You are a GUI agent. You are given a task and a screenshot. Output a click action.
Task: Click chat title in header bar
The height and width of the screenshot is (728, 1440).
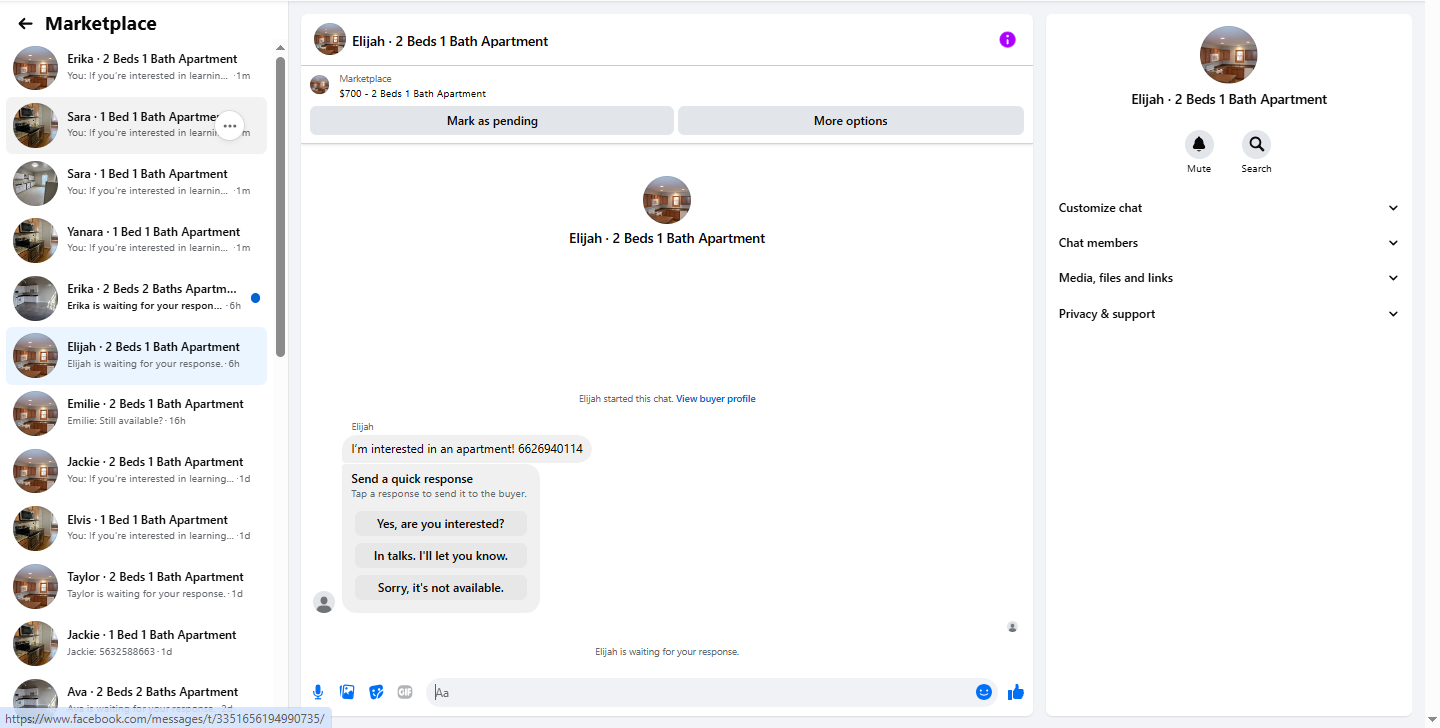pyautogui.click(x=450, y=41)
